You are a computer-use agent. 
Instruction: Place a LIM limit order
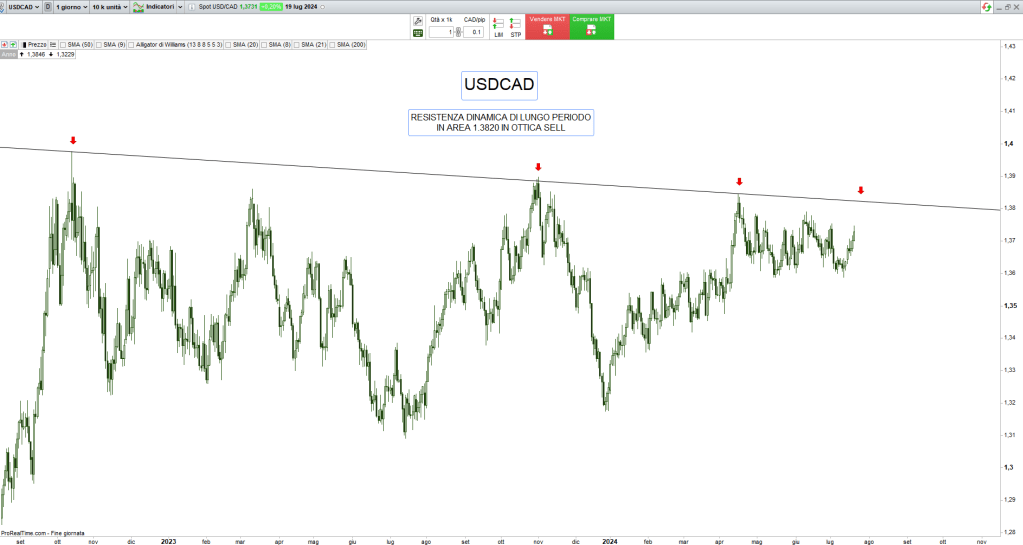pyautogui.click(x=498, y=27)
